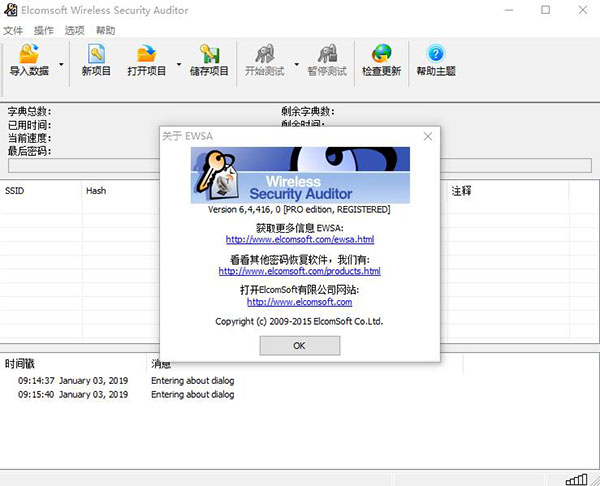Click the Save Project (储存项目) icon
Image resolution: width=600 pixels, height=486 pixels.
click(209, 53)
